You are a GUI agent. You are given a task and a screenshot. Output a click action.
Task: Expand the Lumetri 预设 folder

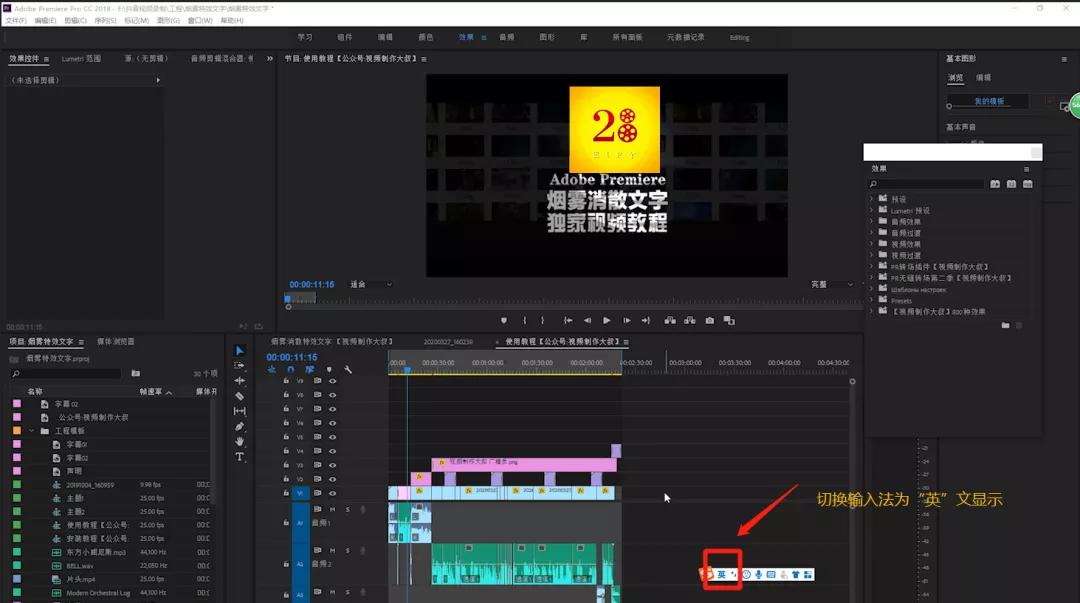point(871,210)
